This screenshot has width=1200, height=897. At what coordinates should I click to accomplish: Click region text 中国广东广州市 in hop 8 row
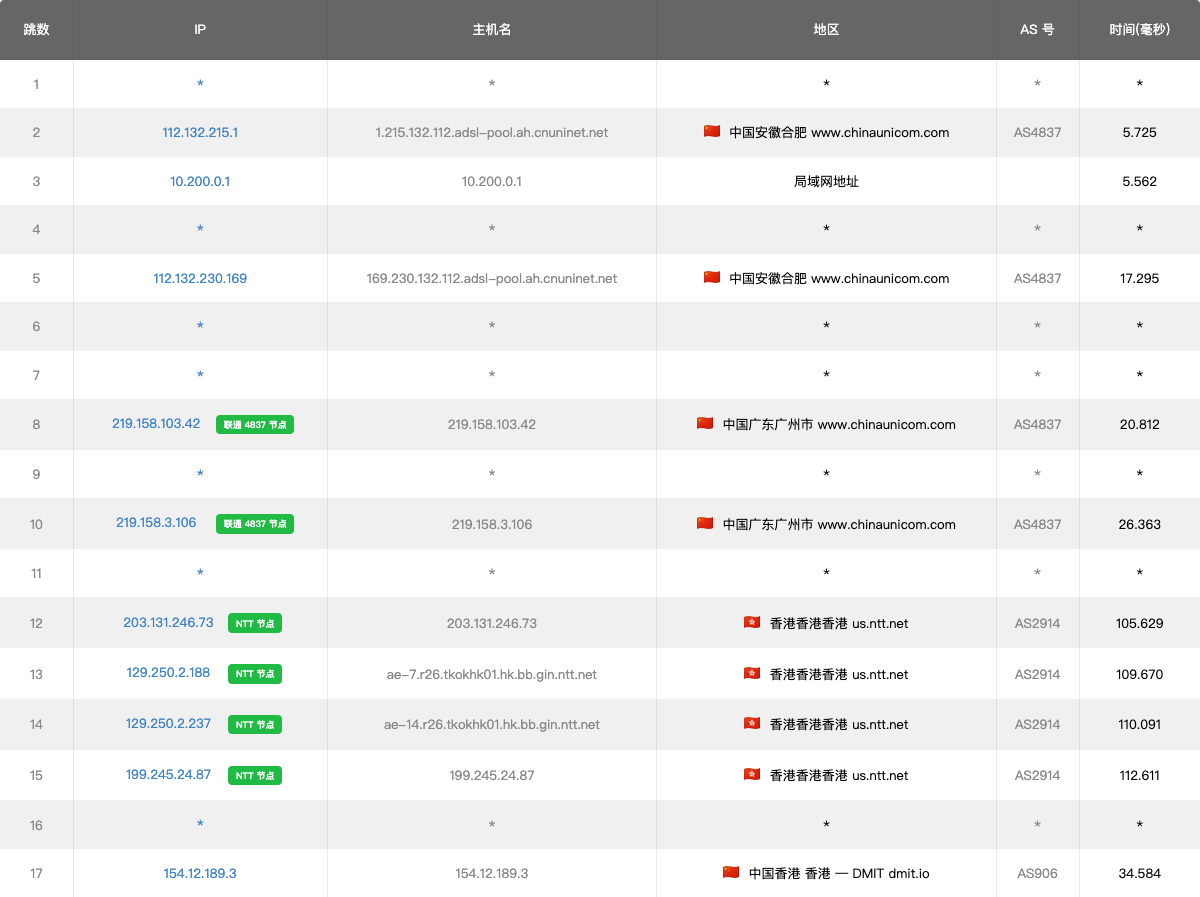click(768, 424)
